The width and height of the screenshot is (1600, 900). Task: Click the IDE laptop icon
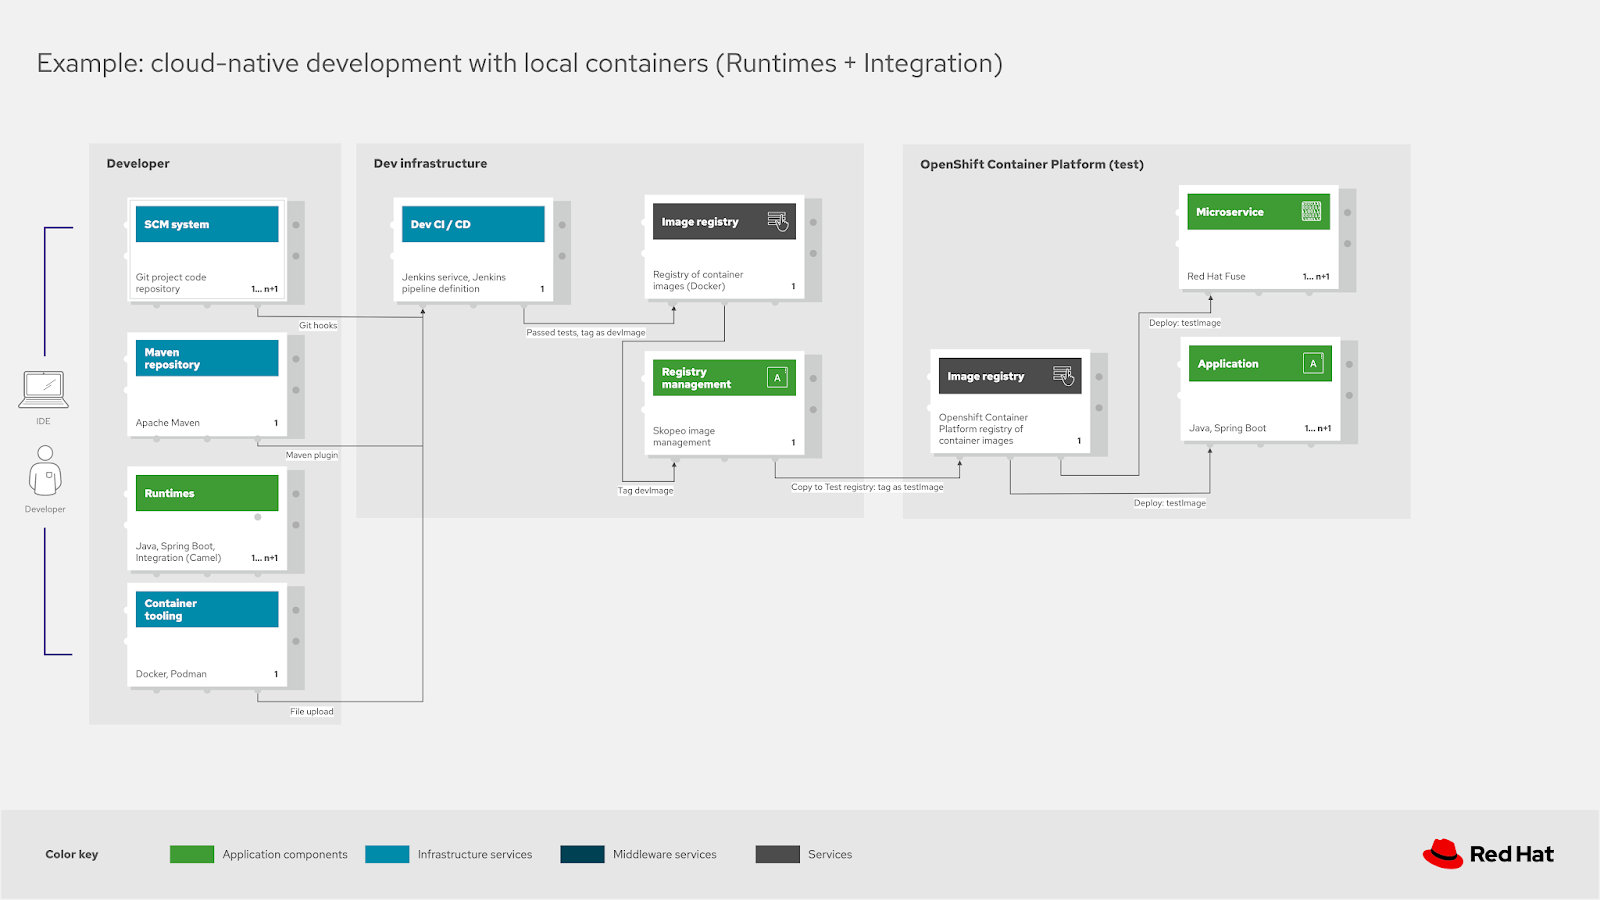point(44,390)
